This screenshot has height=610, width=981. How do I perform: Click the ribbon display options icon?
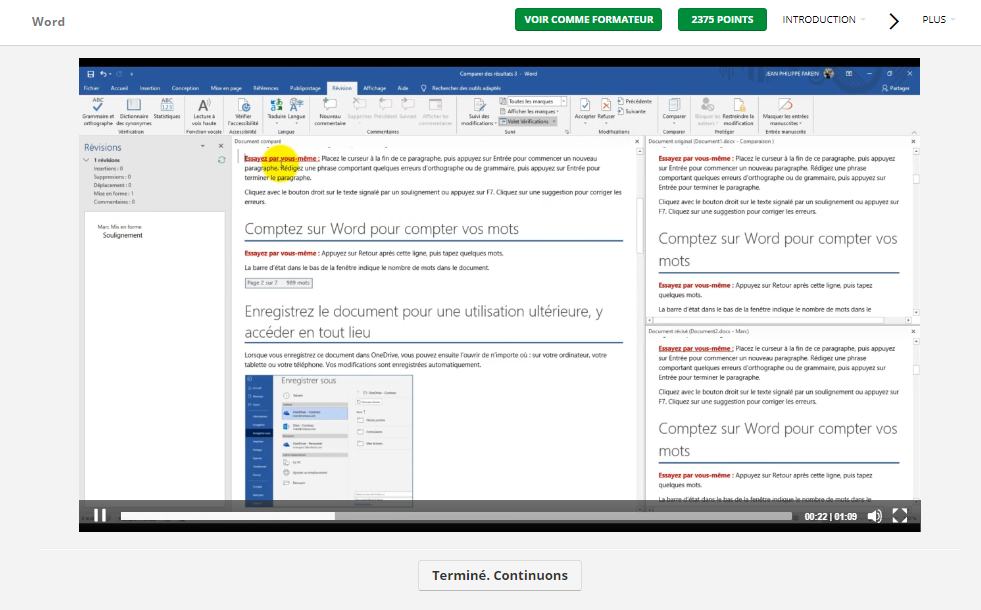[849, 74]
